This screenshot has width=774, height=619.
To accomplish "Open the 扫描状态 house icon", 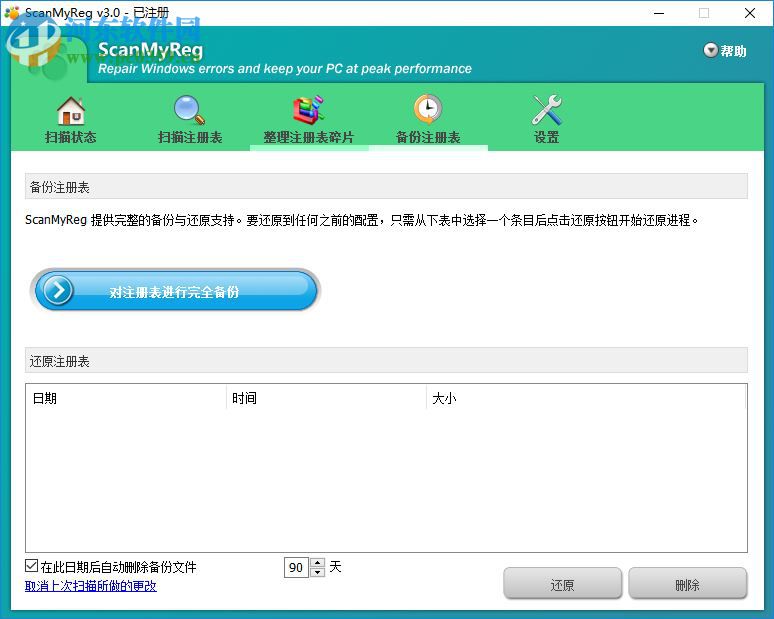I will (x=71, y=111).
